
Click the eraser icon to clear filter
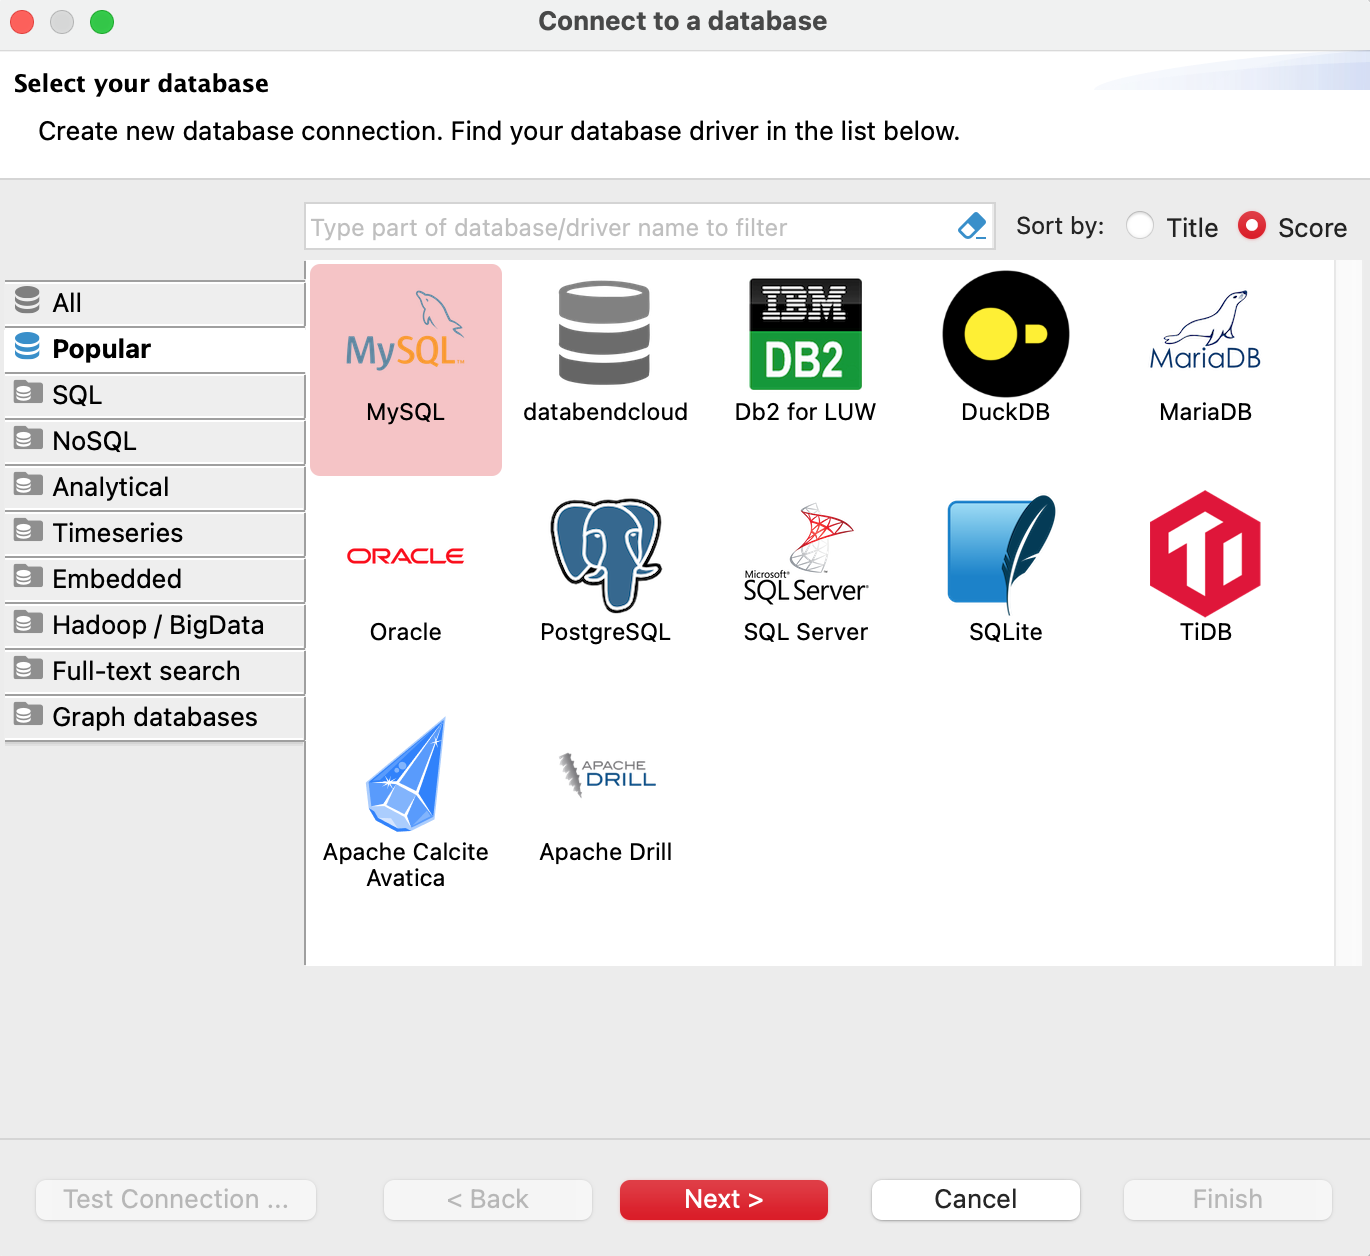click(x=972, y=227)
